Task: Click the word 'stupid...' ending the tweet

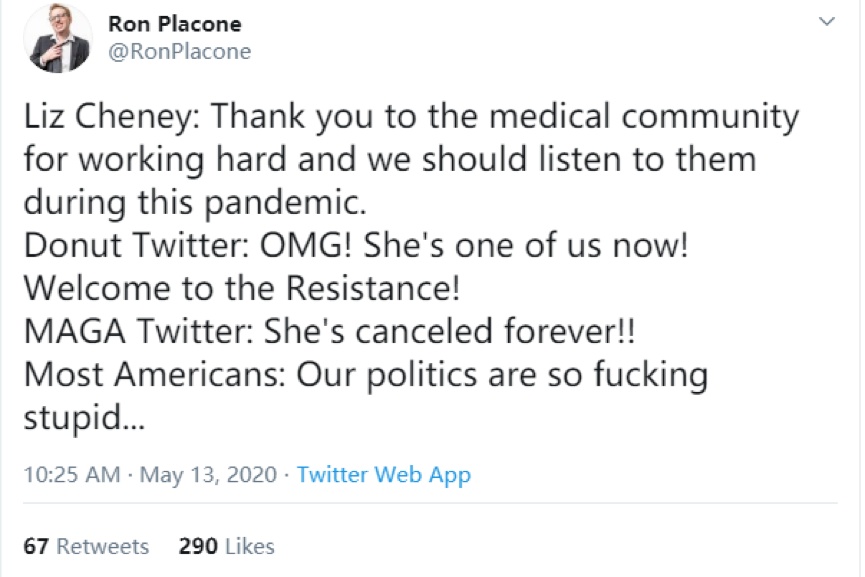Action: tap(84, 418)
